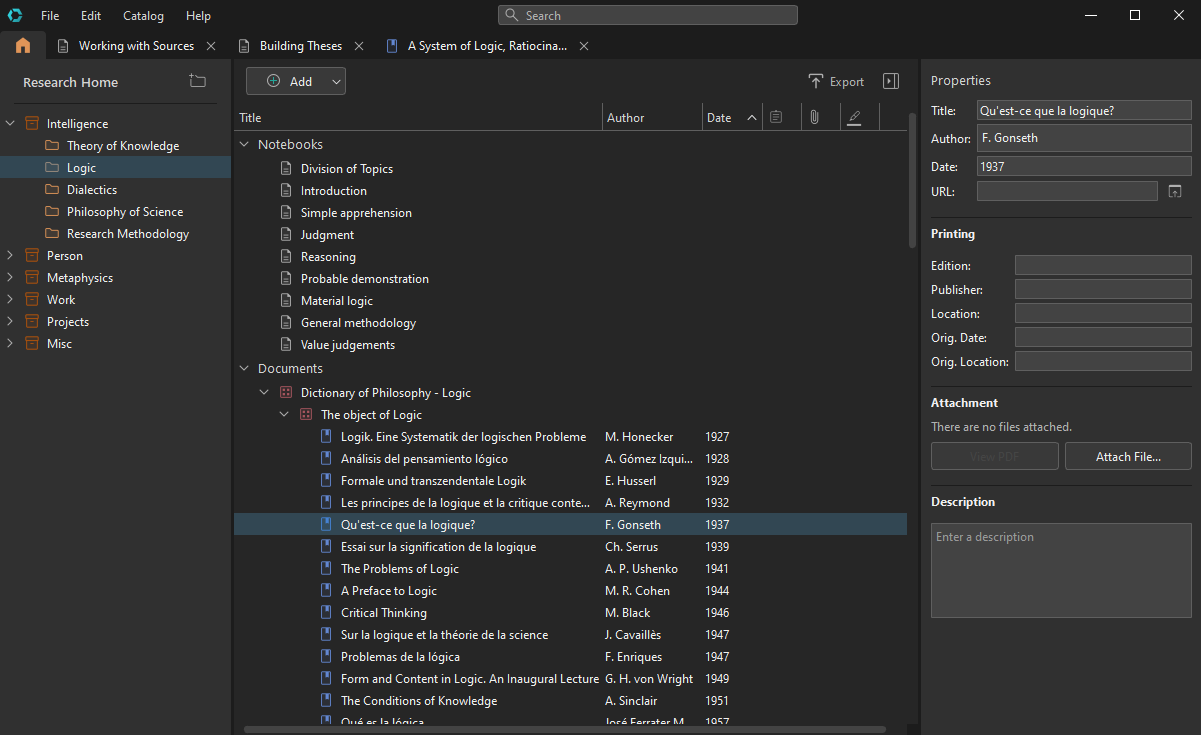Click the Home tab icon
The image size is (1201, 735).
[23, 46]
